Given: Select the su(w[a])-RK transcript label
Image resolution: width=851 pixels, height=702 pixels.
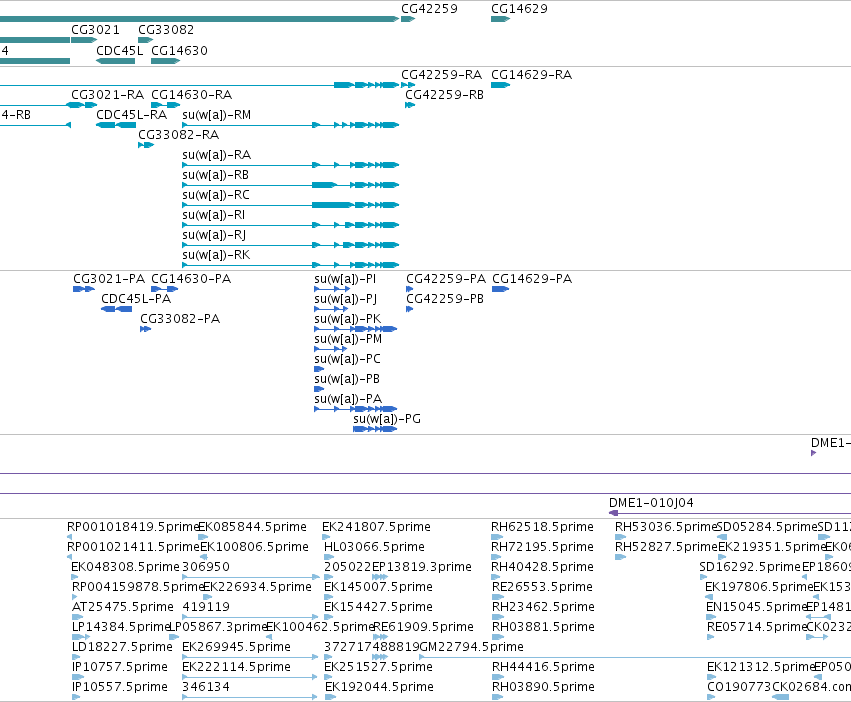Looking at the screenshot, I should click(216, 255).
